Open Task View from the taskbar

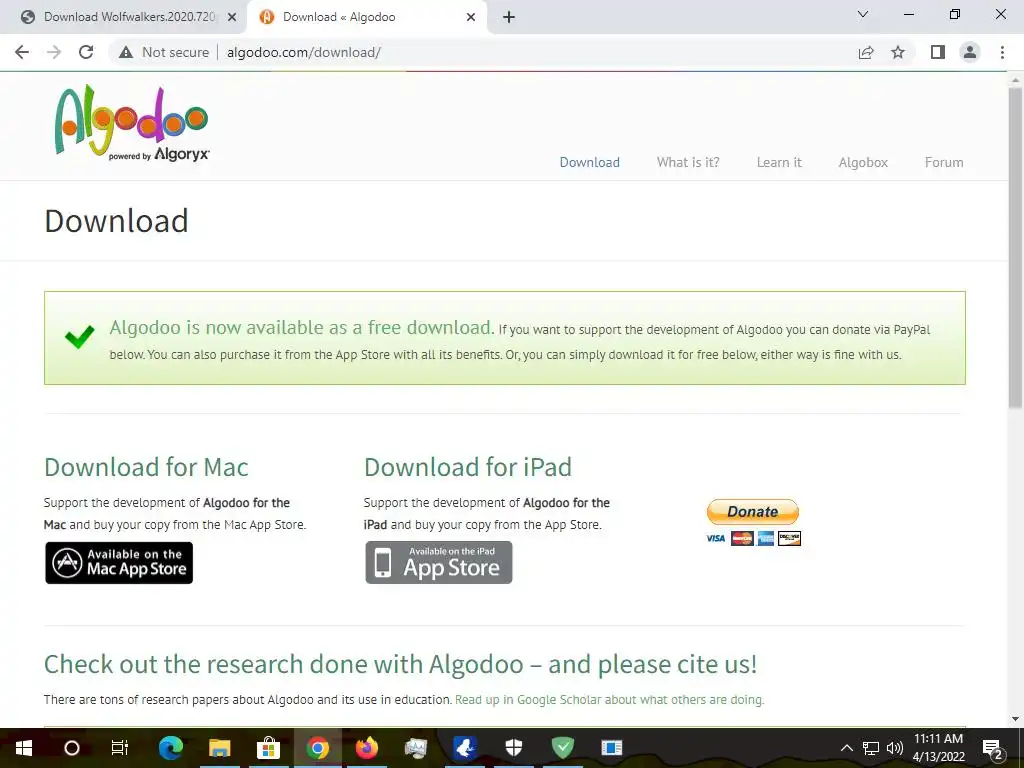click(x=120, y=748)
